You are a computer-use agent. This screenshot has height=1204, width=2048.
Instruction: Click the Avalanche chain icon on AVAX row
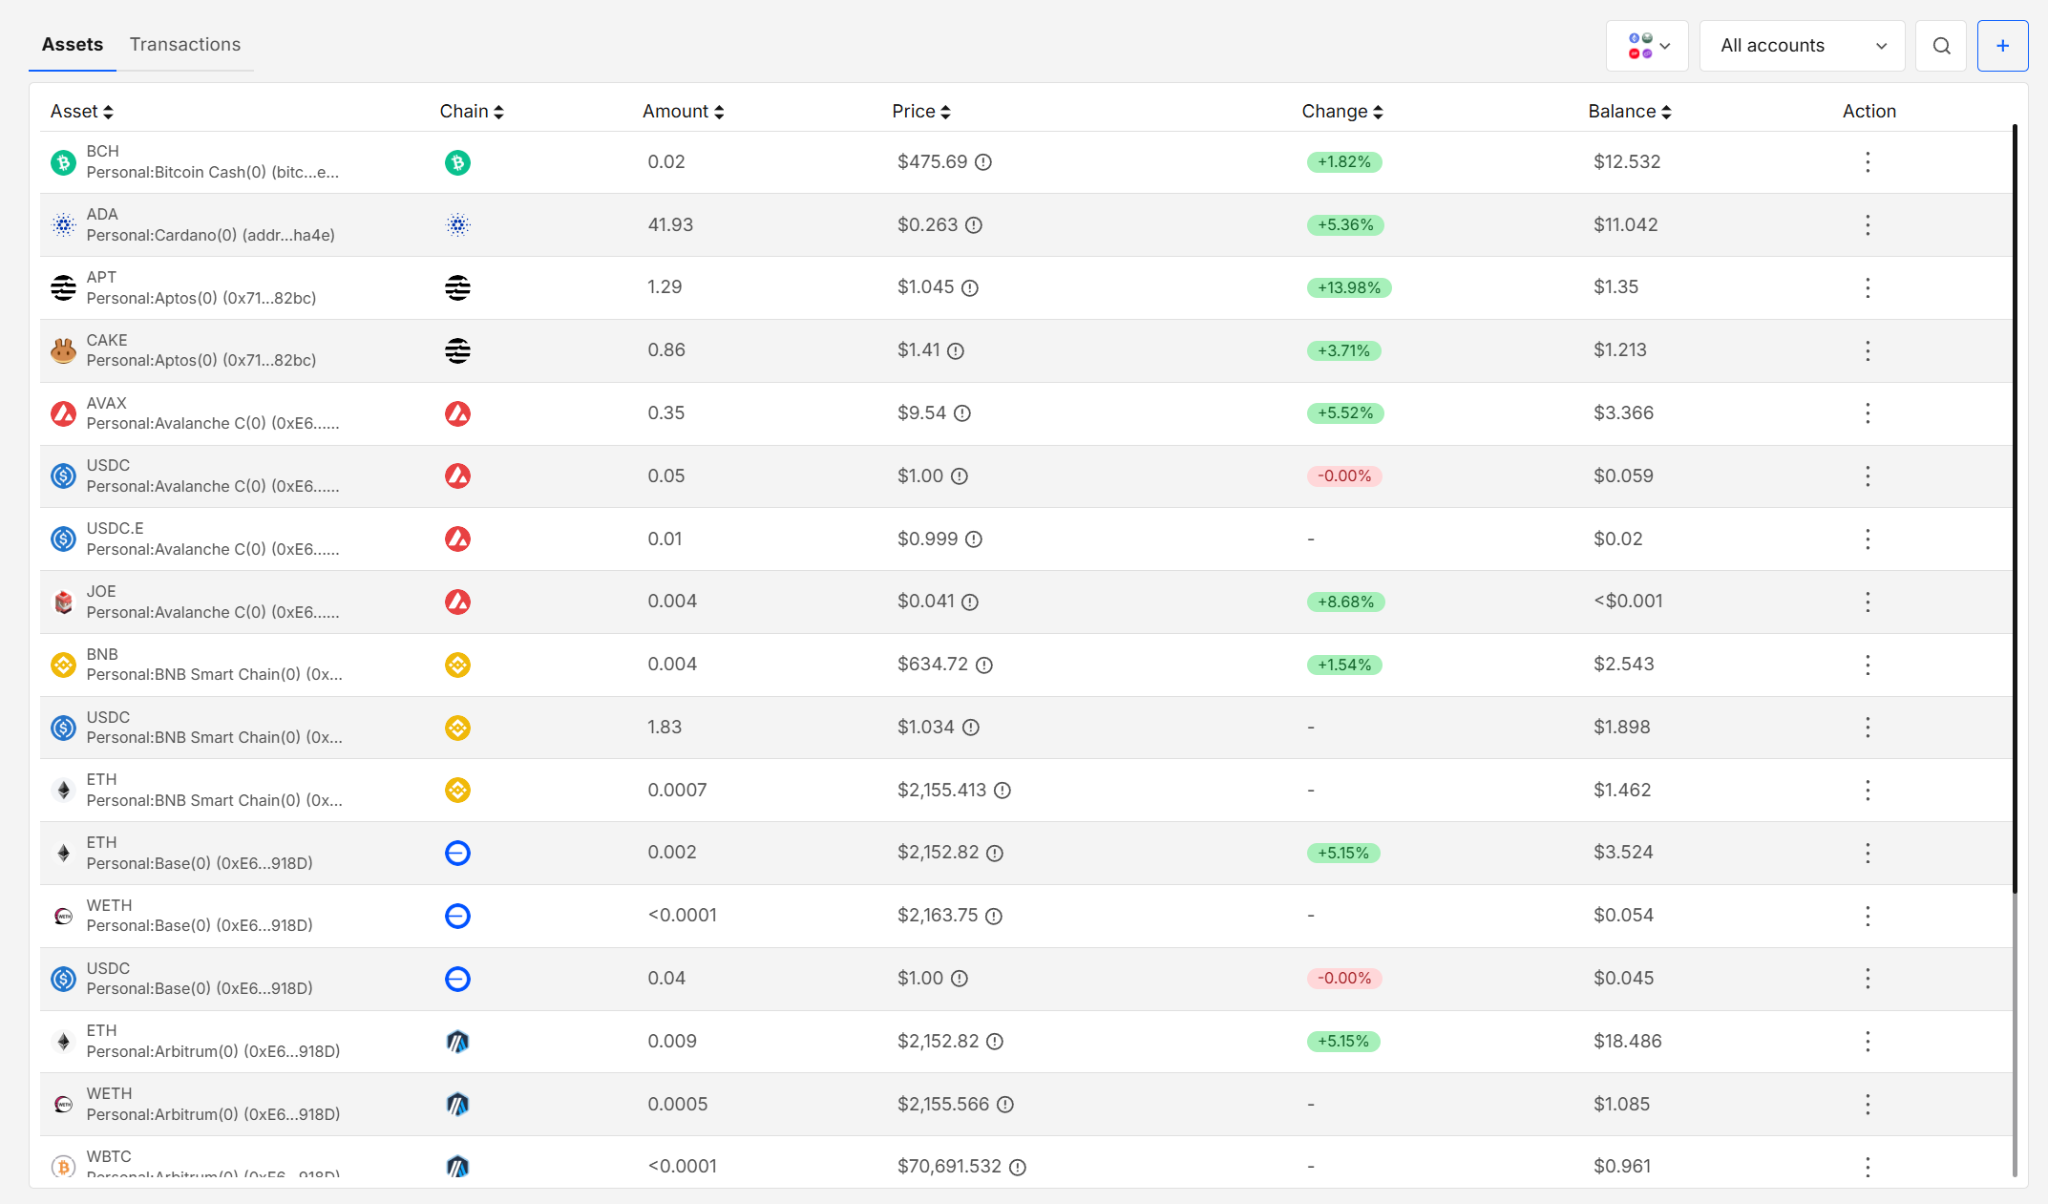coord(457,413)
